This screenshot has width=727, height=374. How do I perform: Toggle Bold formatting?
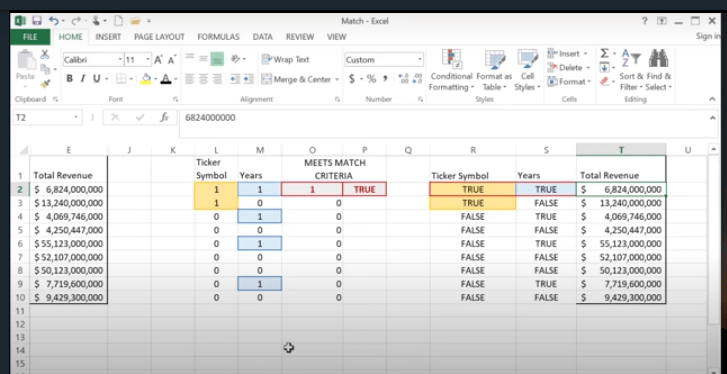(69, 79)
